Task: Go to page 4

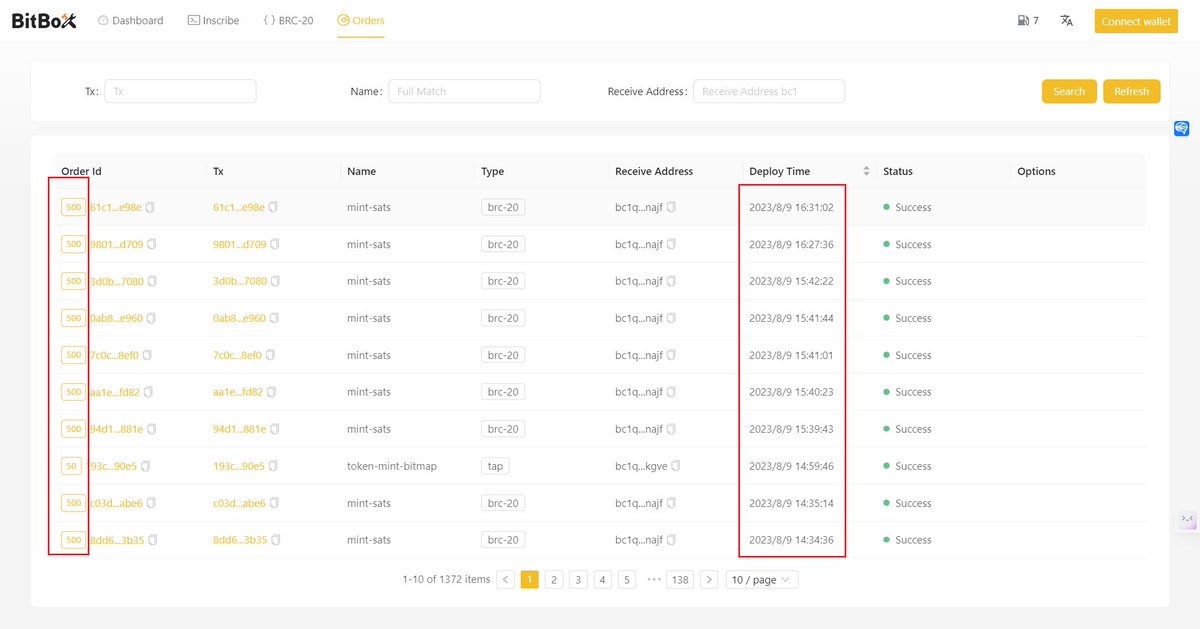Action: (x=602, y=580)
